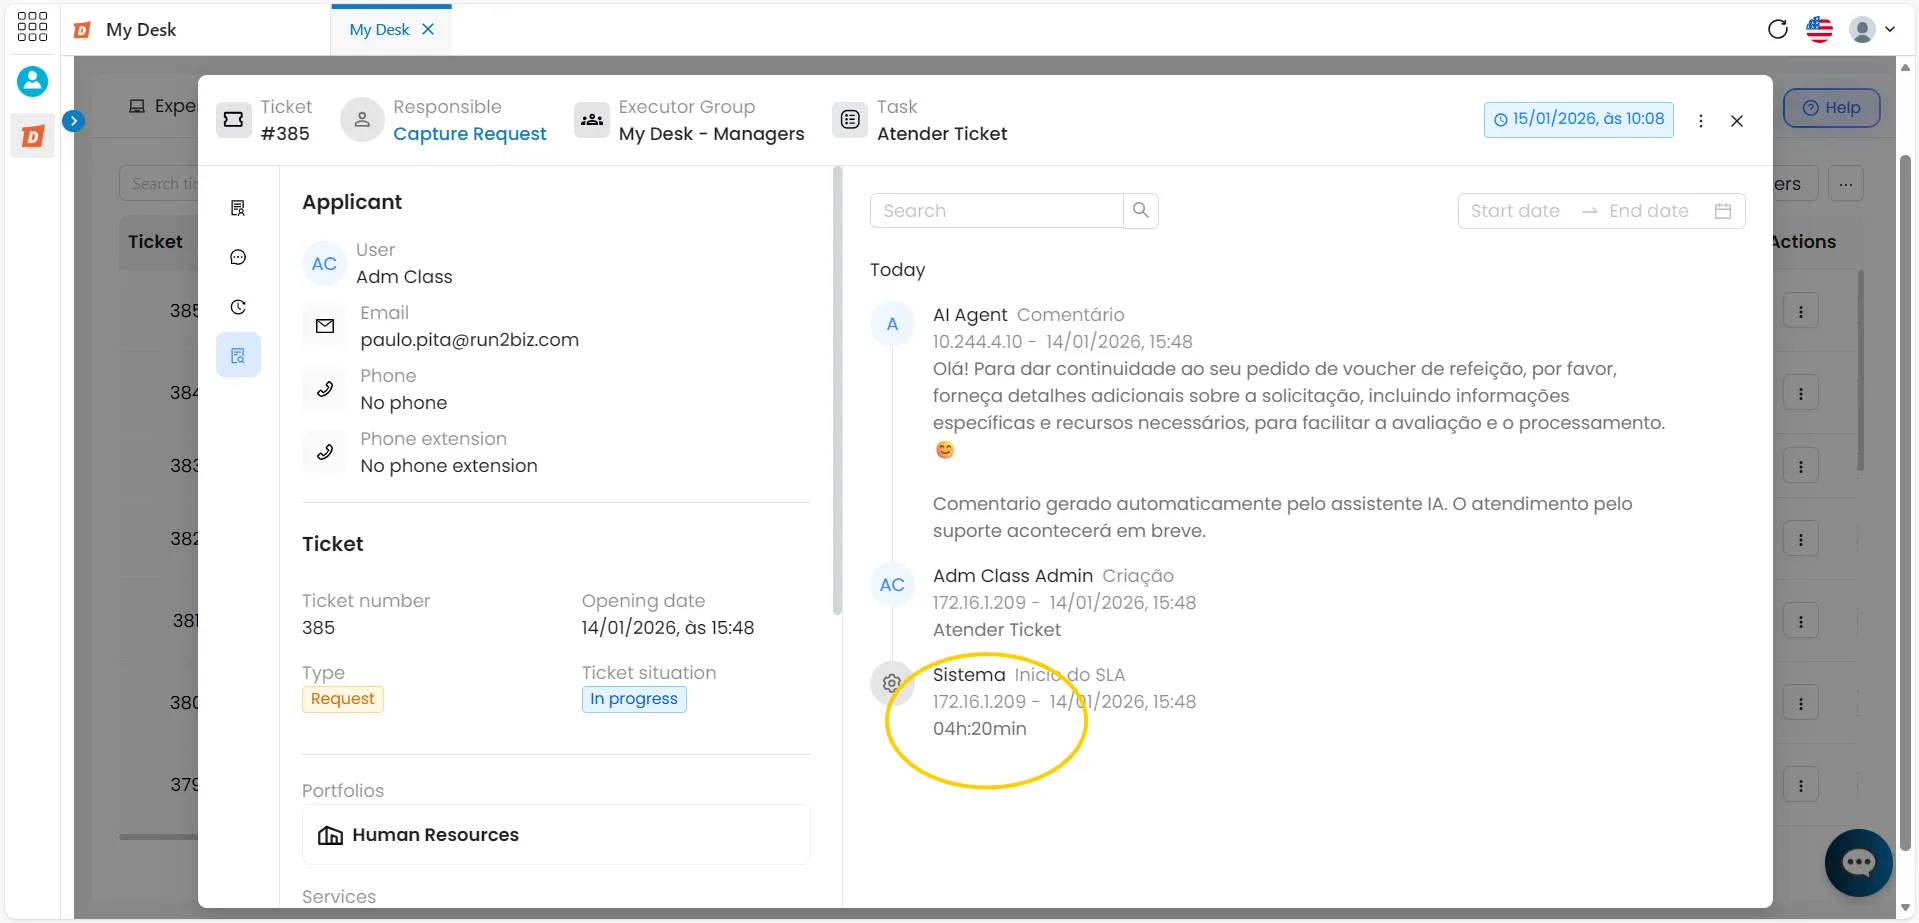Click the Phone handset icon
The width and height of the screenshot is (1919, 923).
[325, 389]
